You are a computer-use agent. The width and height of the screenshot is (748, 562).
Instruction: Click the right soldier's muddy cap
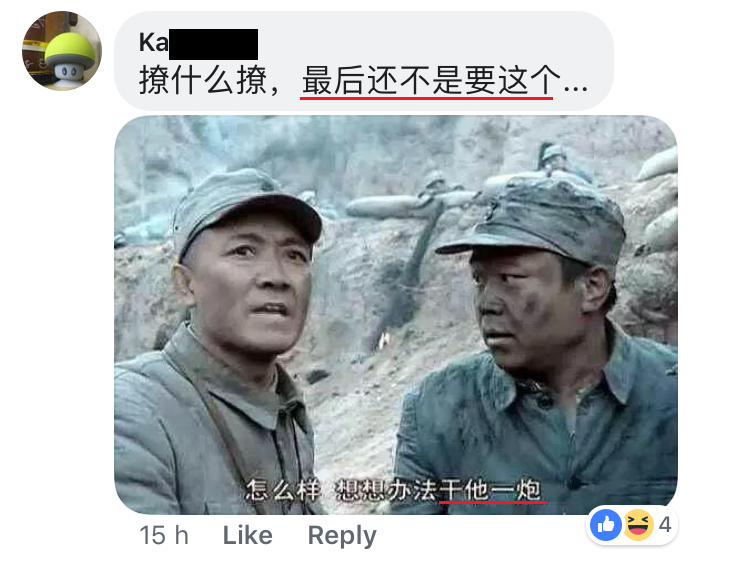point(535,219)
